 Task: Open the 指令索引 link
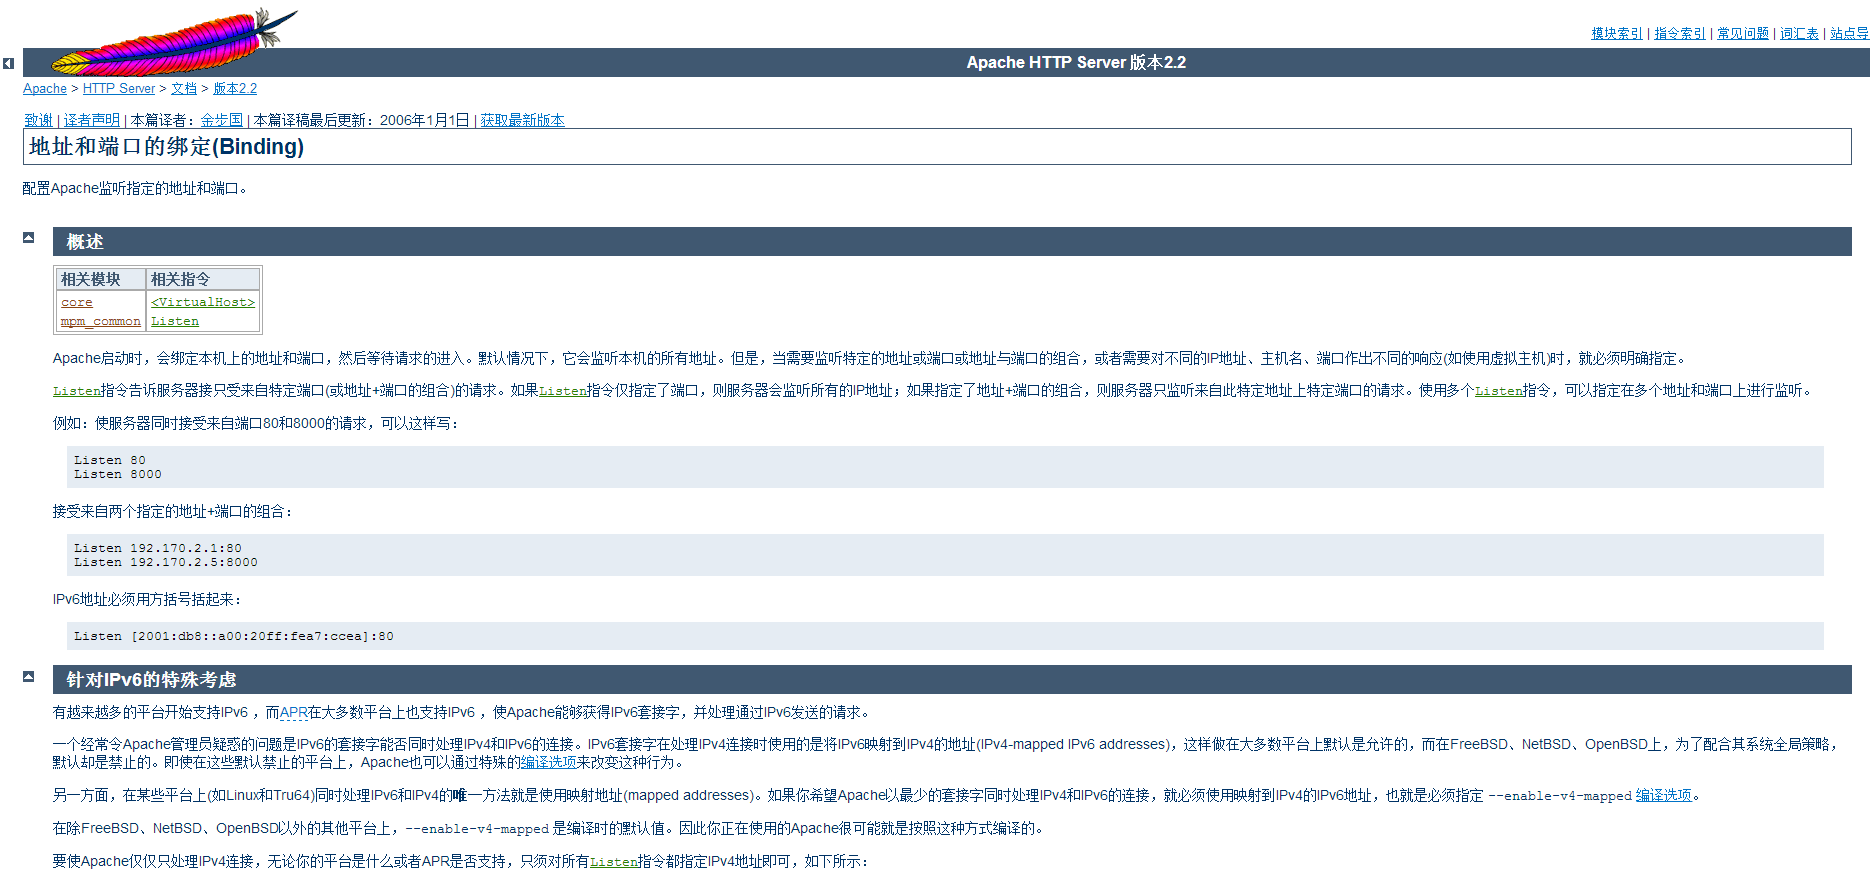[1680, 33]
